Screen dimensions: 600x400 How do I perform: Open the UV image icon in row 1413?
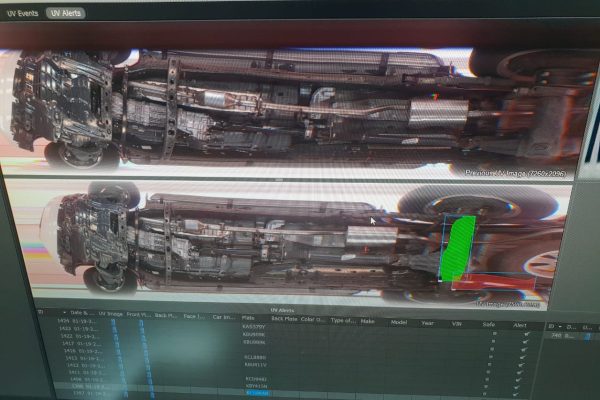119,359
